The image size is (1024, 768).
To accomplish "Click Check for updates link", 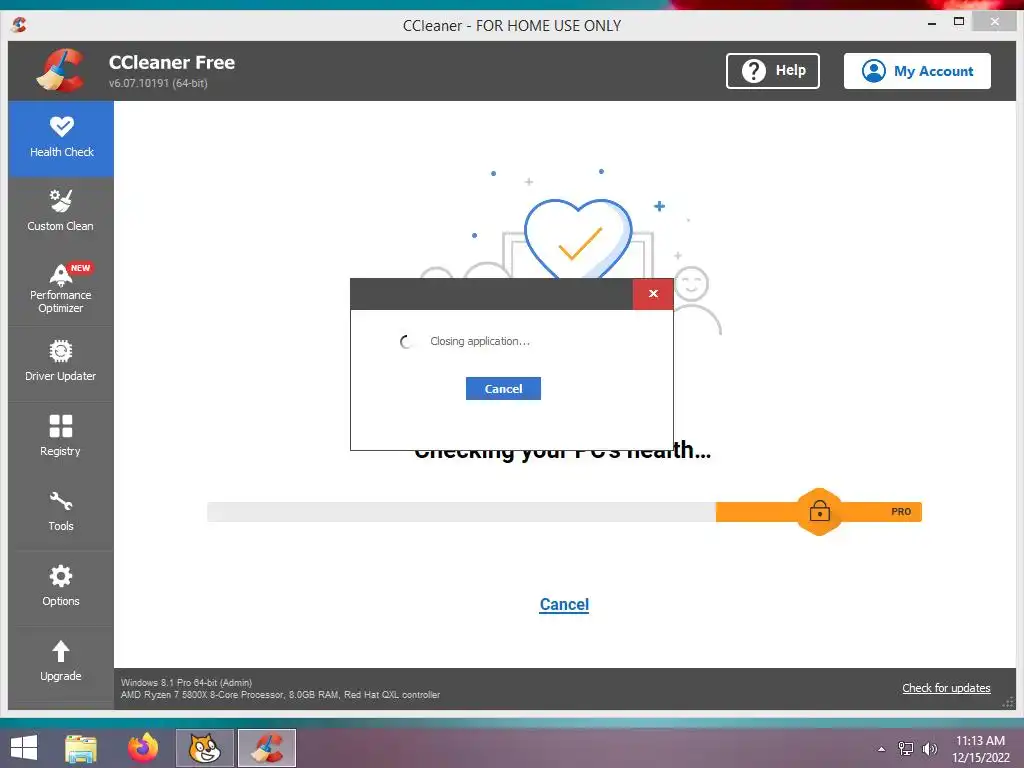I will [x=946, y=688].
